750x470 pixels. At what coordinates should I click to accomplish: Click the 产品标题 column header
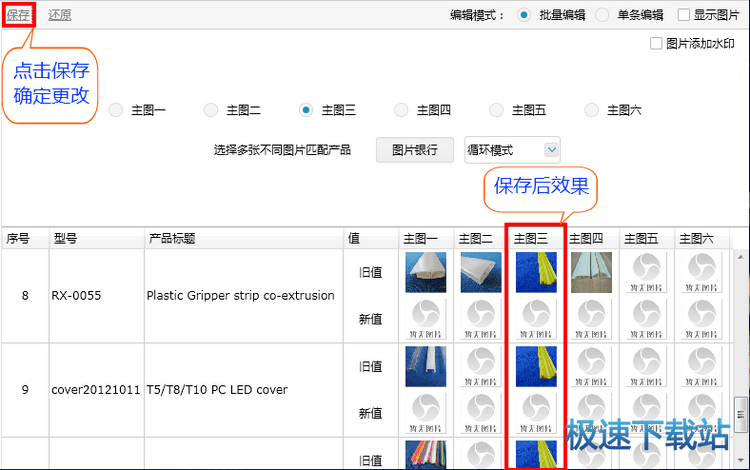pos(243,238)
